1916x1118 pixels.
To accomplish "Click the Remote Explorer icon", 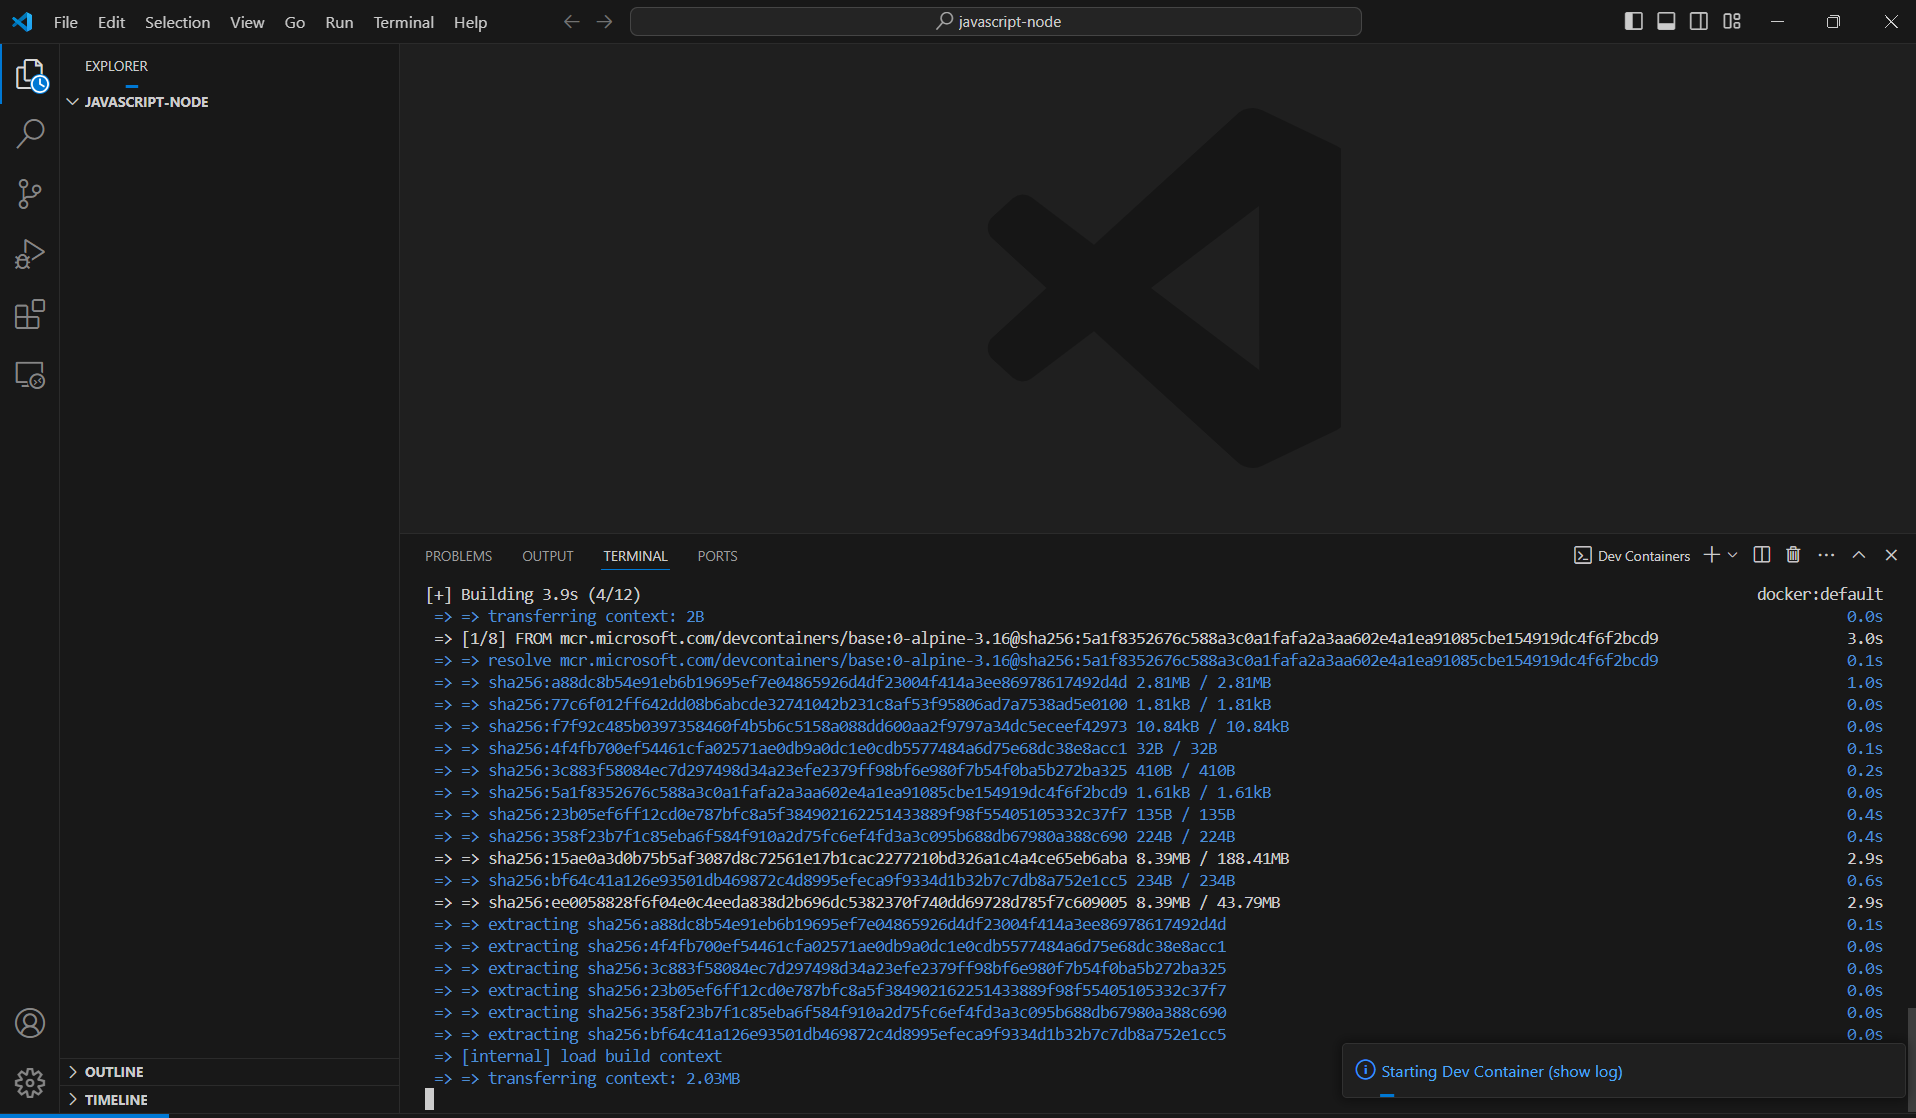I will point(30,375).
